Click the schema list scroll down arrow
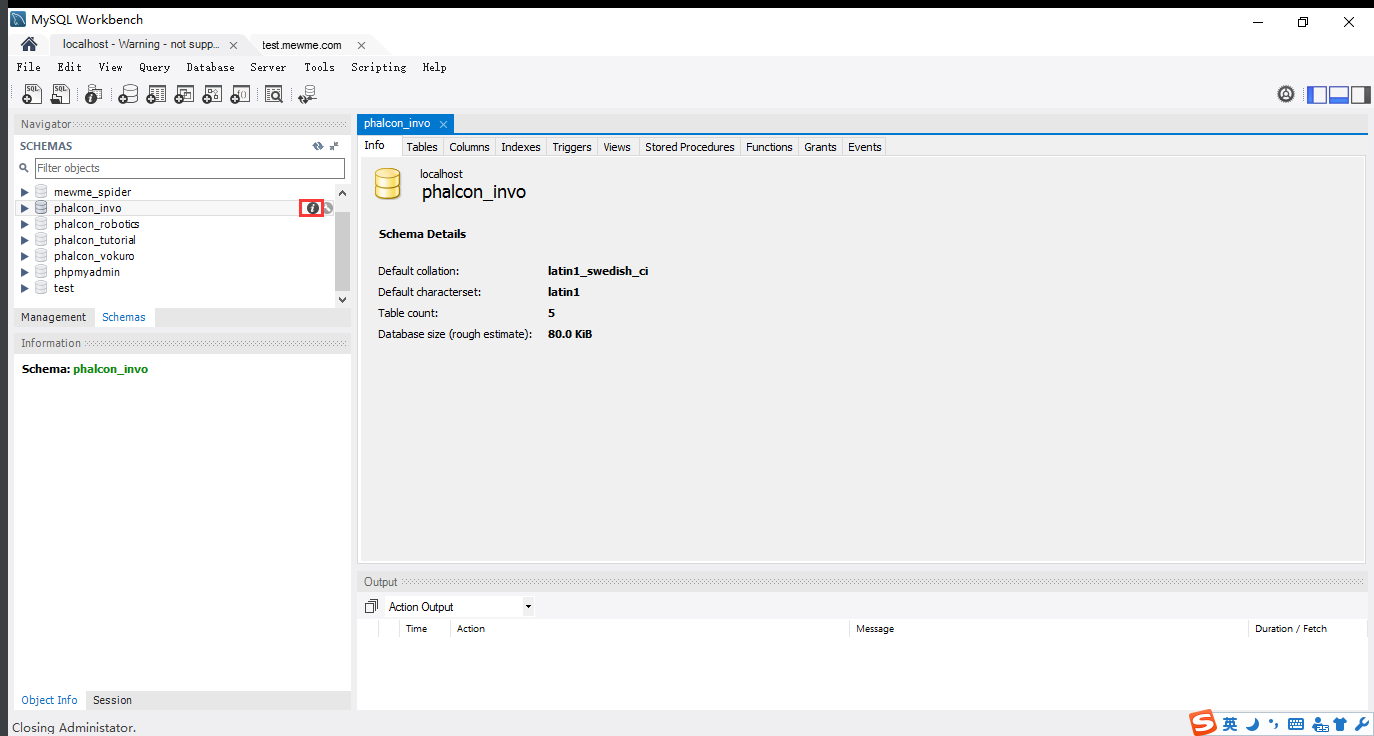Image resolution: width=1374 pixels, height=736 pixels. click(x=343, y=299)
